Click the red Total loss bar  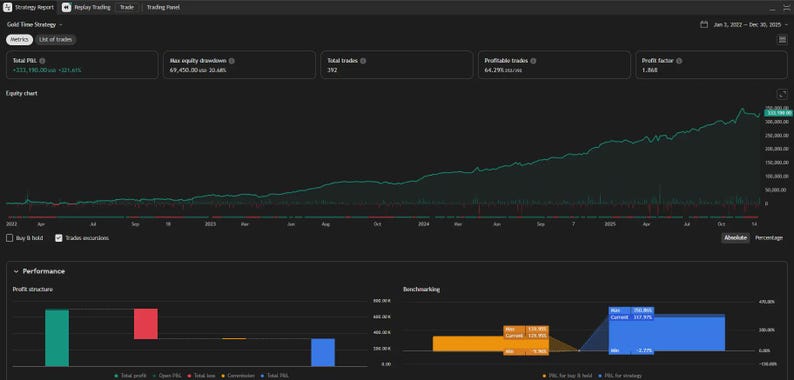[x=146, y=324]
